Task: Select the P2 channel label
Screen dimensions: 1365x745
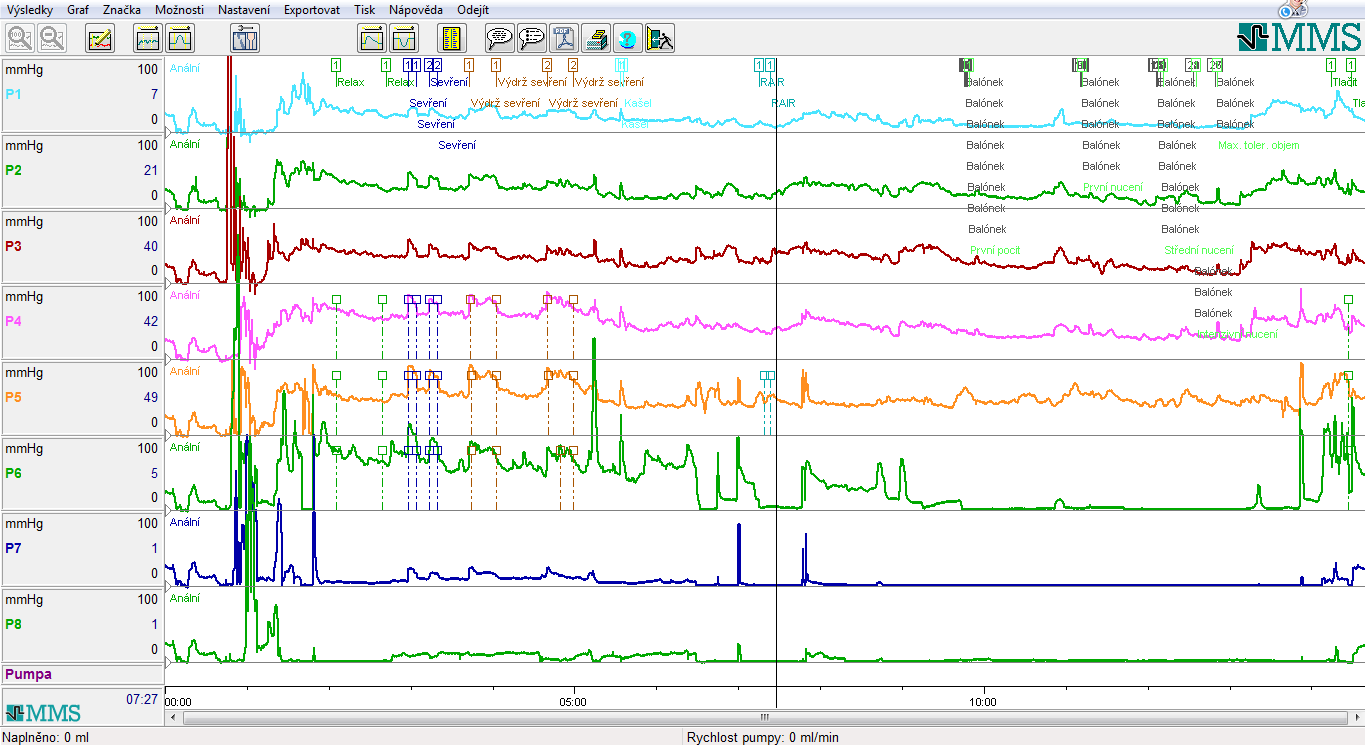Action: pos(12,170)
